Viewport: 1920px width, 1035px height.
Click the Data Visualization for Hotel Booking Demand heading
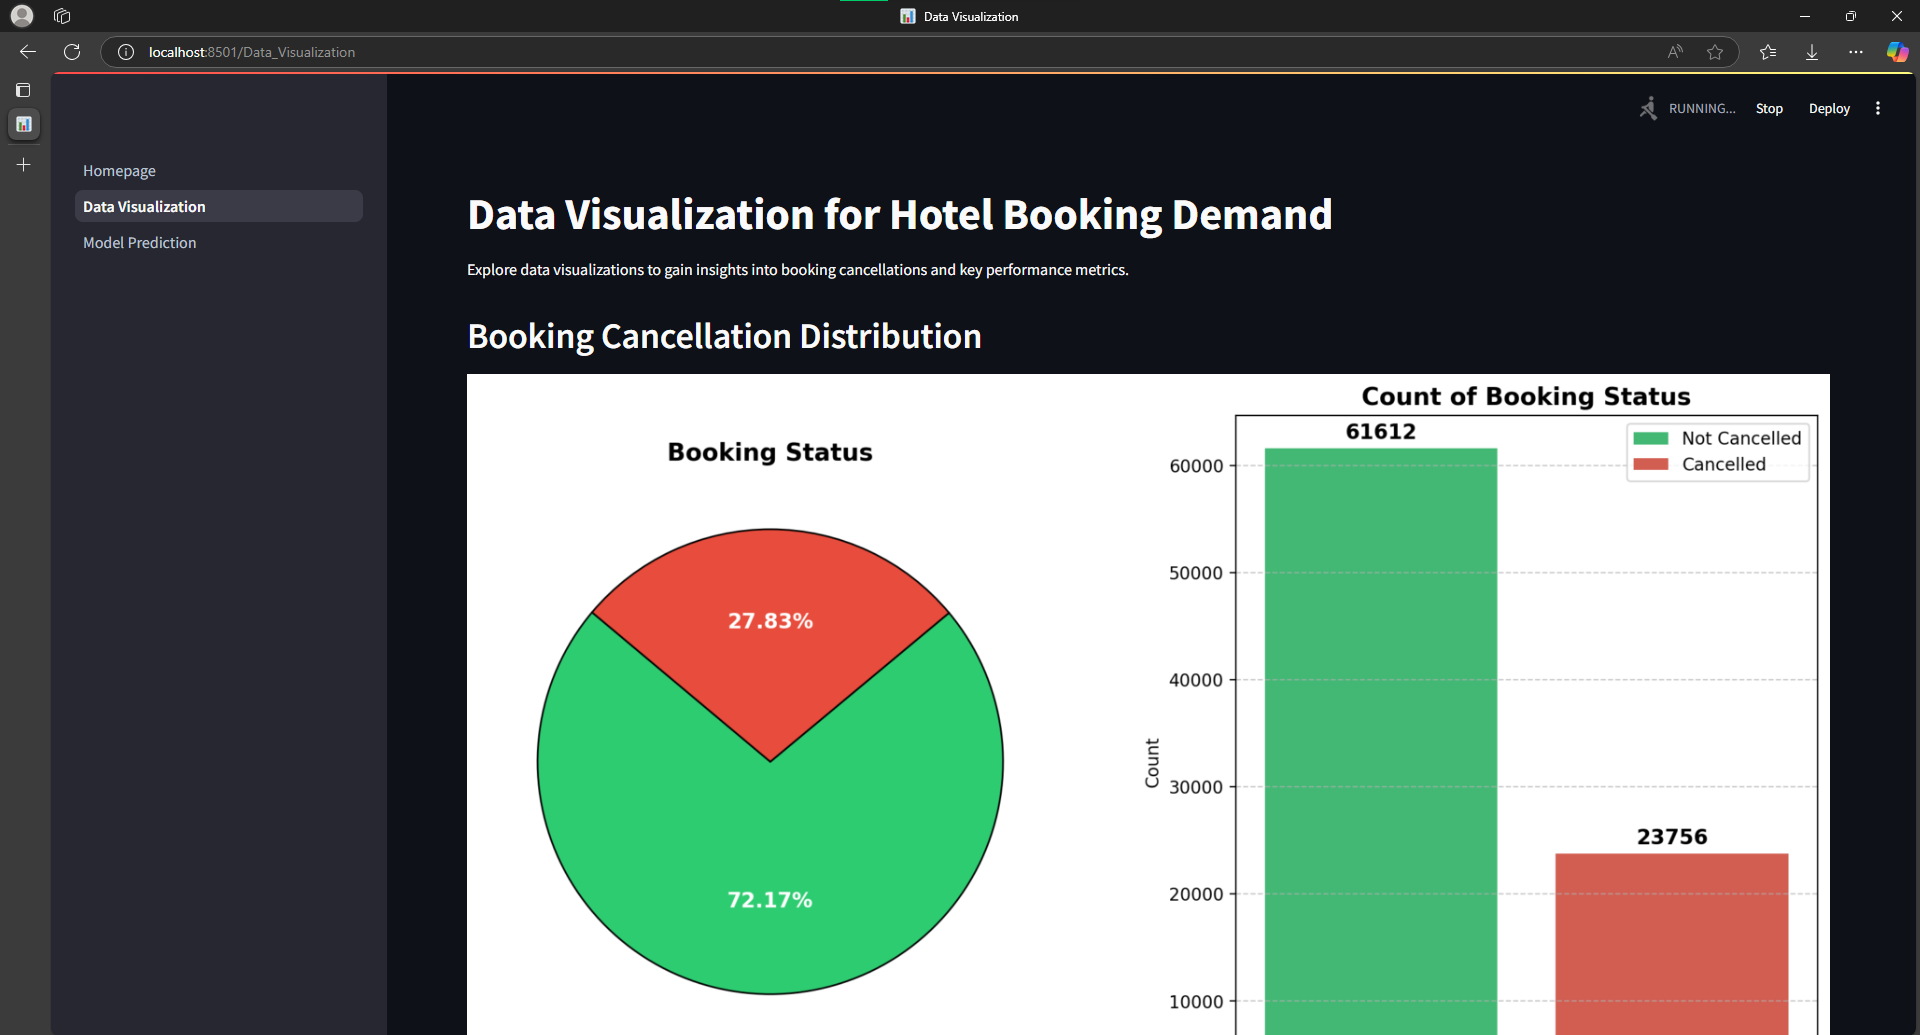900,215
